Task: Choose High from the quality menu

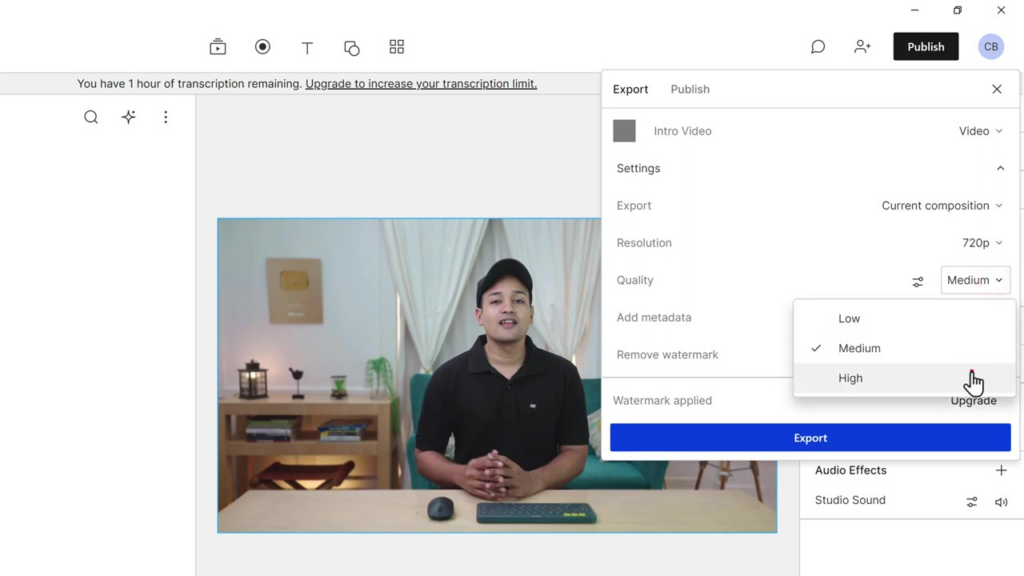Action: pos(851,378)
